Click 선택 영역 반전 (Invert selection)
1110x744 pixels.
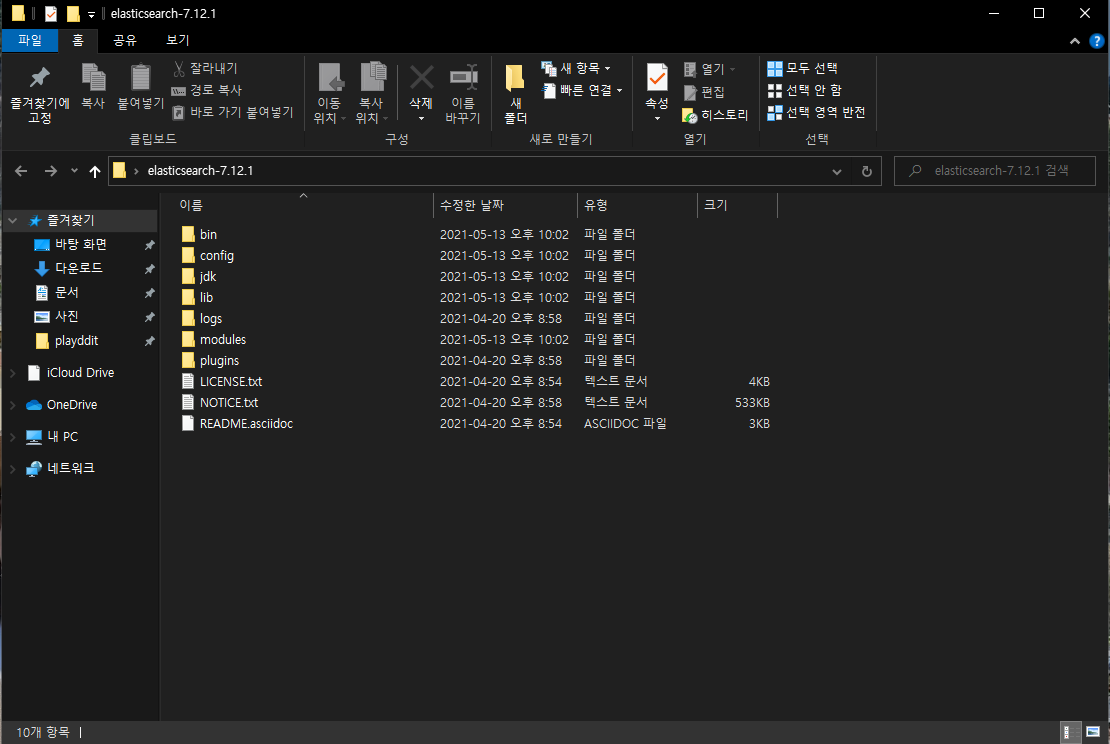(816, 112)
